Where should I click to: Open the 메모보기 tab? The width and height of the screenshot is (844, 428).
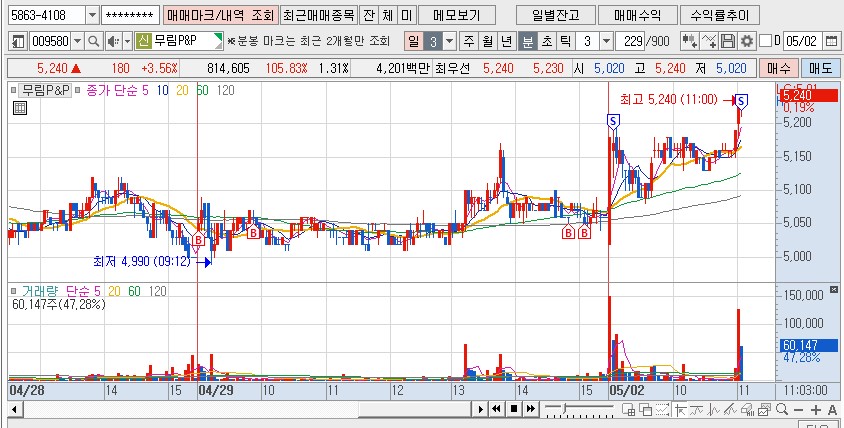457,15
